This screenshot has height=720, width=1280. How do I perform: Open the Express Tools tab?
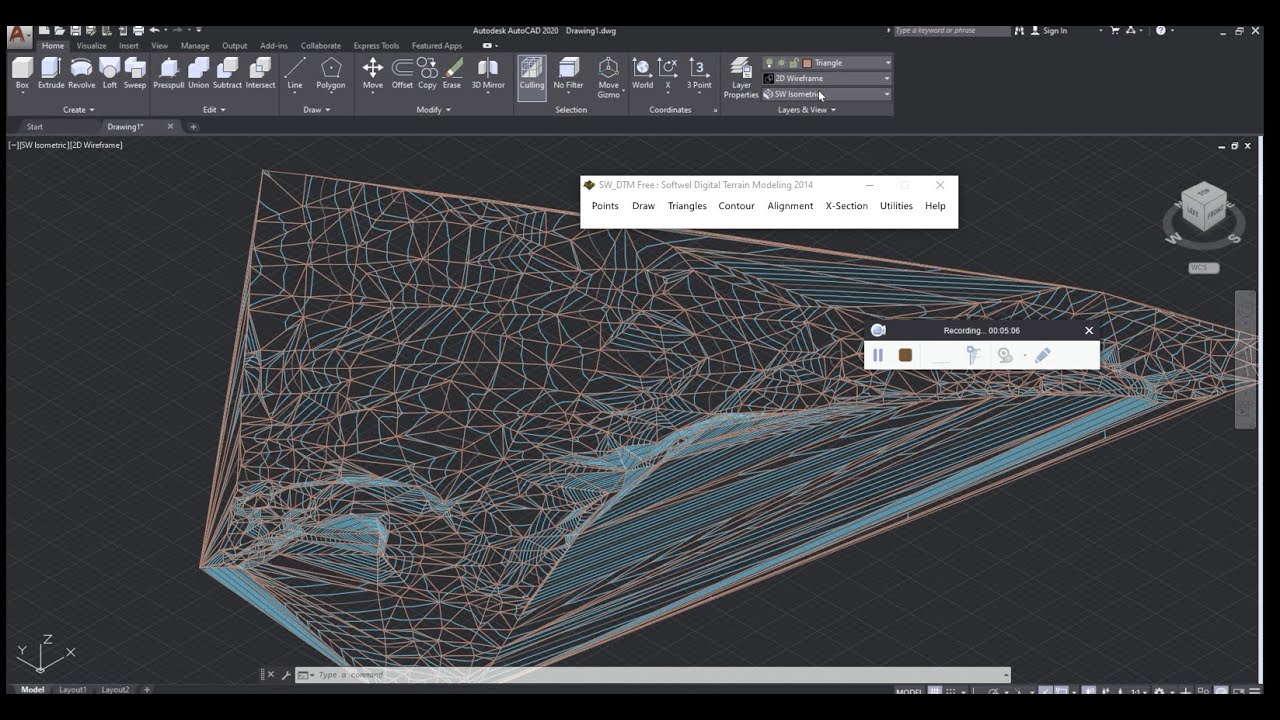(376, 46)
